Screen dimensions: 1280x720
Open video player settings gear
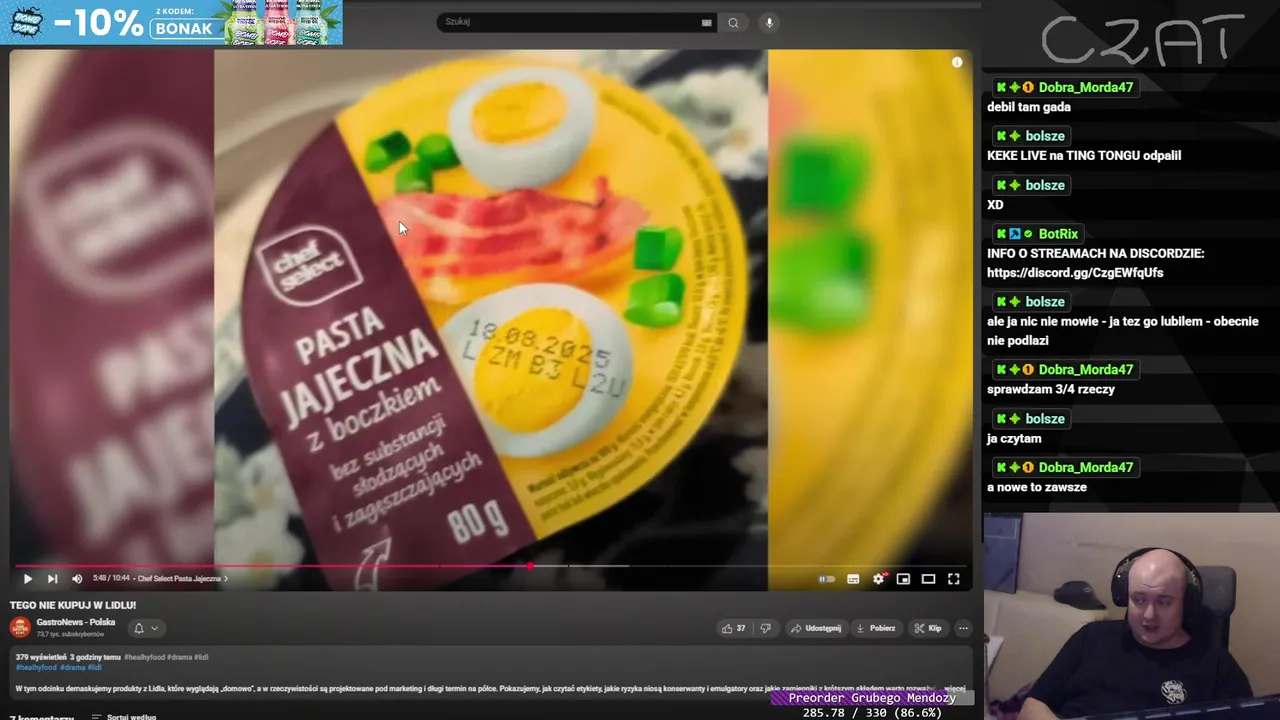(x=878, y=578)
